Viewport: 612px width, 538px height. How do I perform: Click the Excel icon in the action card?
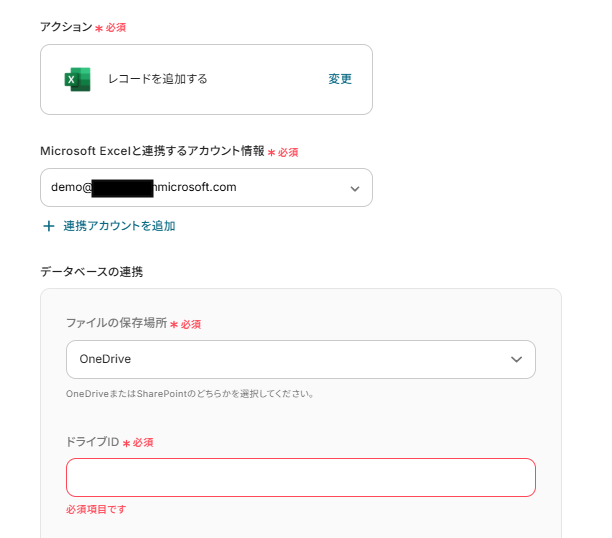pos(77,79)
